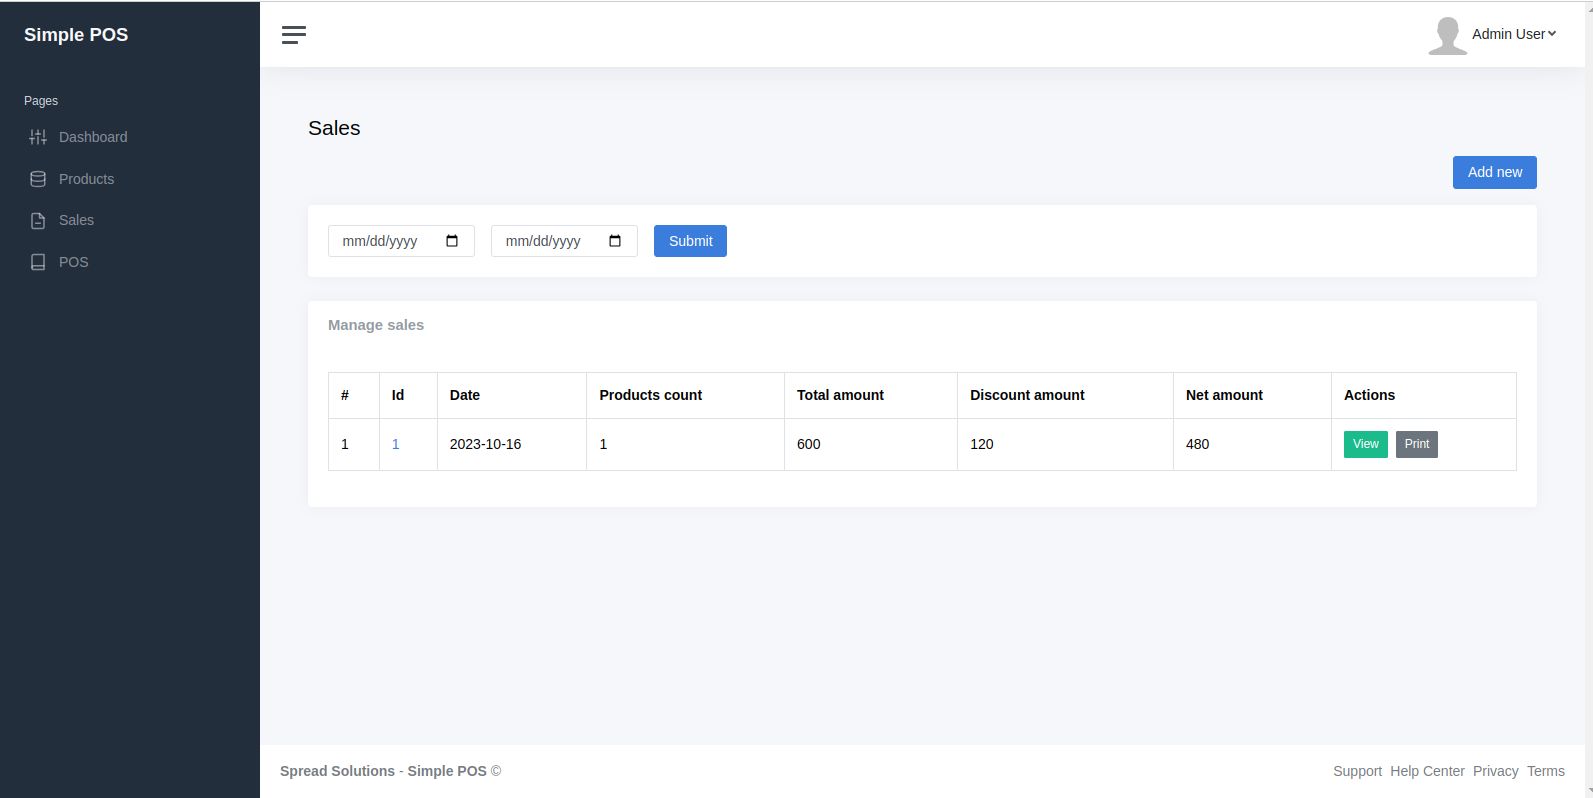Expand the Admin User dropdown menu
Screen dimensions: 1593x798
coord(1514,34)
